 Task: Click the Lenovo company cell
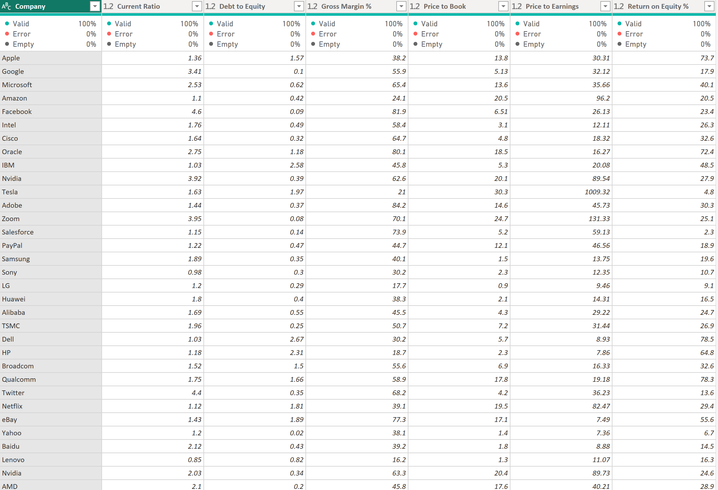point(50,460)
